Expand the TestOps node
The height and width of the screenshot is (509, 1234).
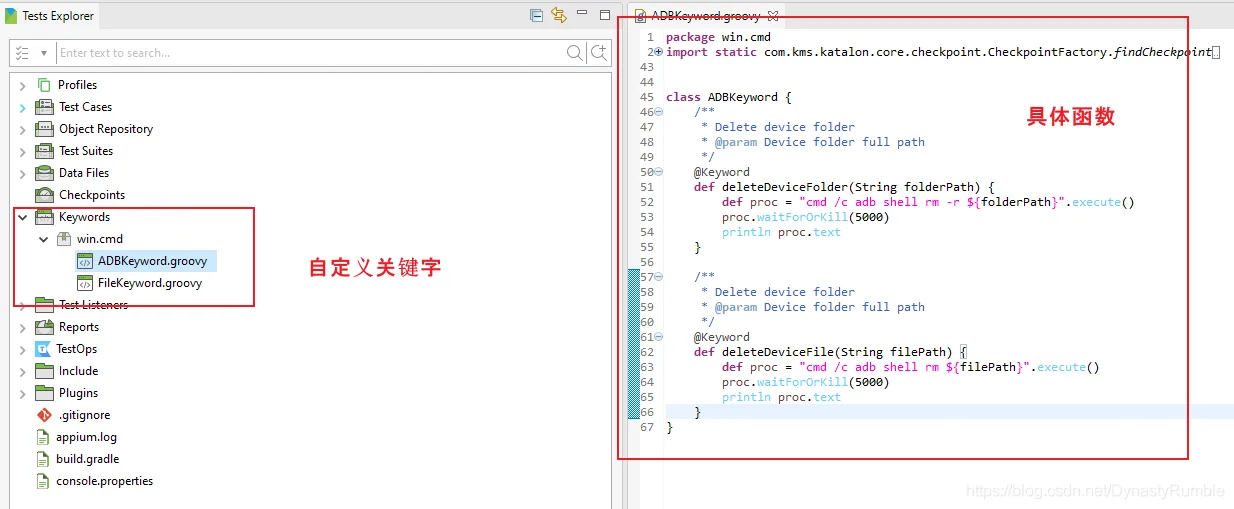pyautogui.click(x=22, y=349)
